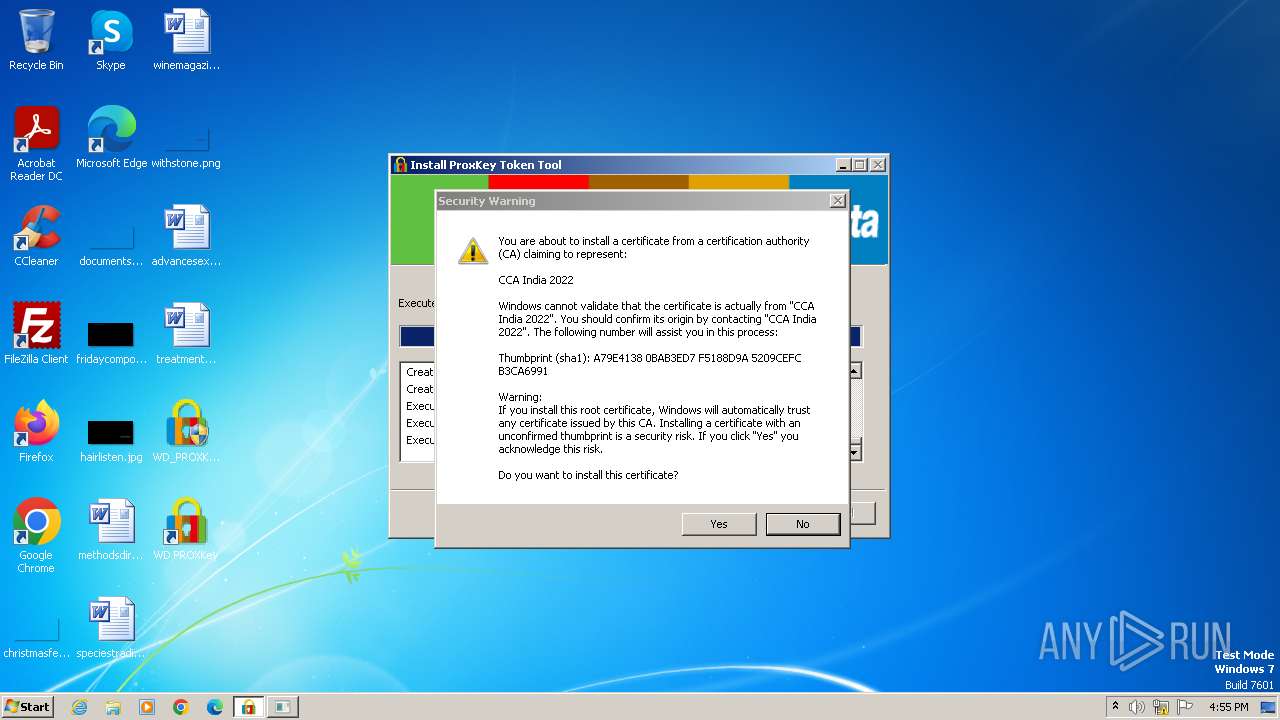Close the Security Warning dialog
This screenshot has width=1280, height=720.
coord(838,201)
